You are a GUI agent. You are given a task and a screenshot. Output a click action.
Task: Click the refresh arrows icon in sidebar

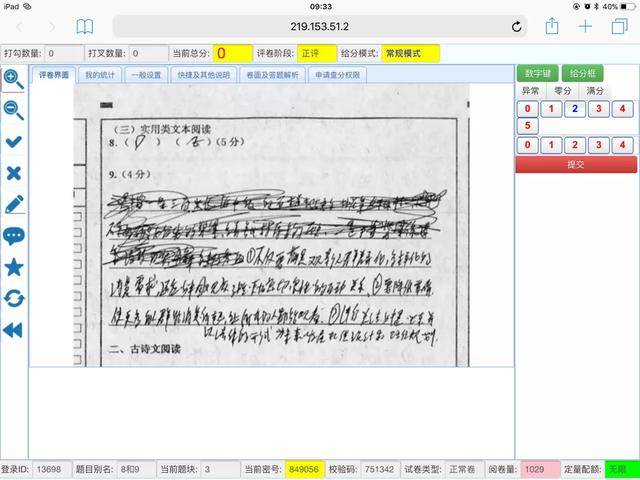pos(14,298)
